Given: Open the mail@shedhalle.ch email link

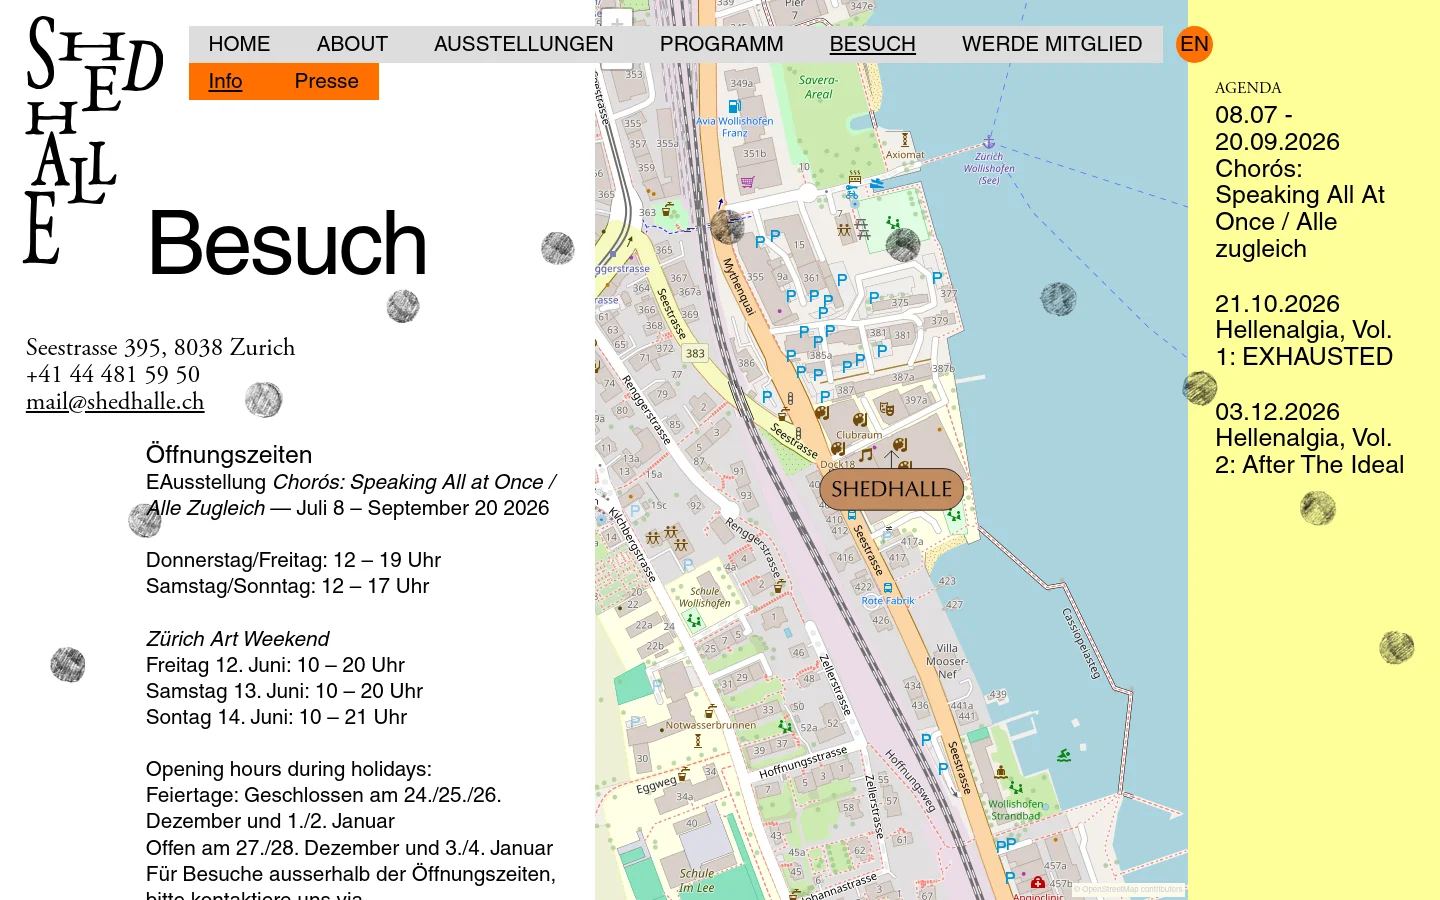Looking at the screenshot, I should (x=115, y=402).
